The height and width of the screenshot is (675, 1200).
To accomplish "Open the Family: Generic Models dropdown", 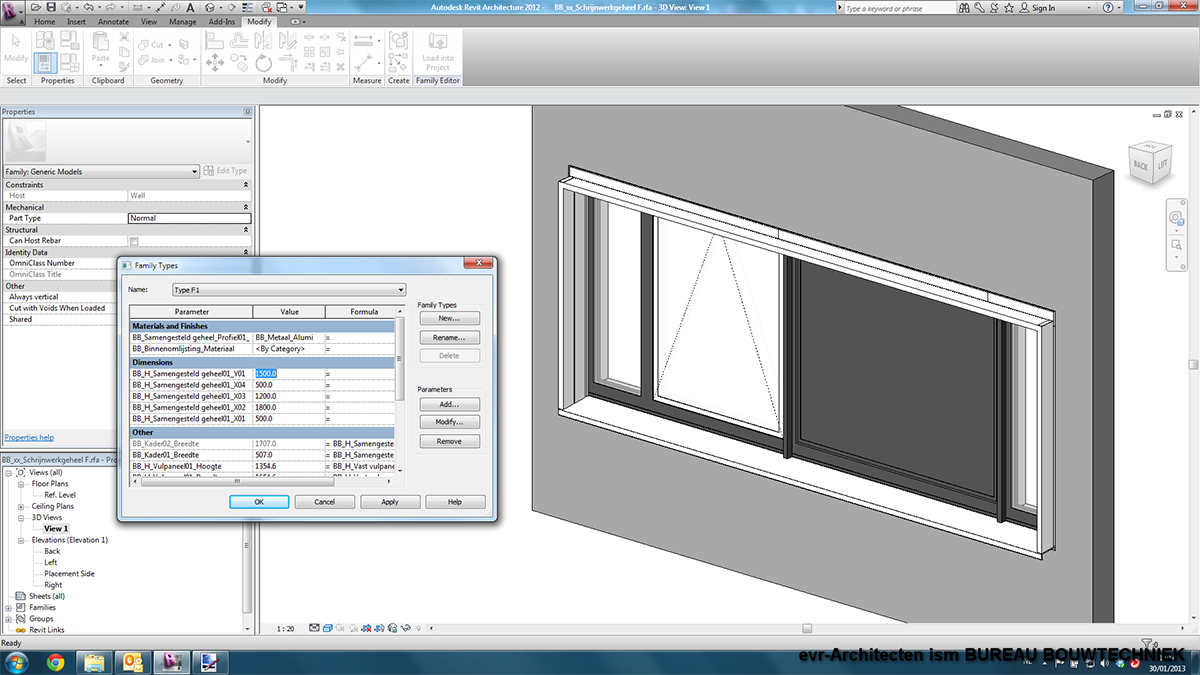I will [x=100, y=172].
